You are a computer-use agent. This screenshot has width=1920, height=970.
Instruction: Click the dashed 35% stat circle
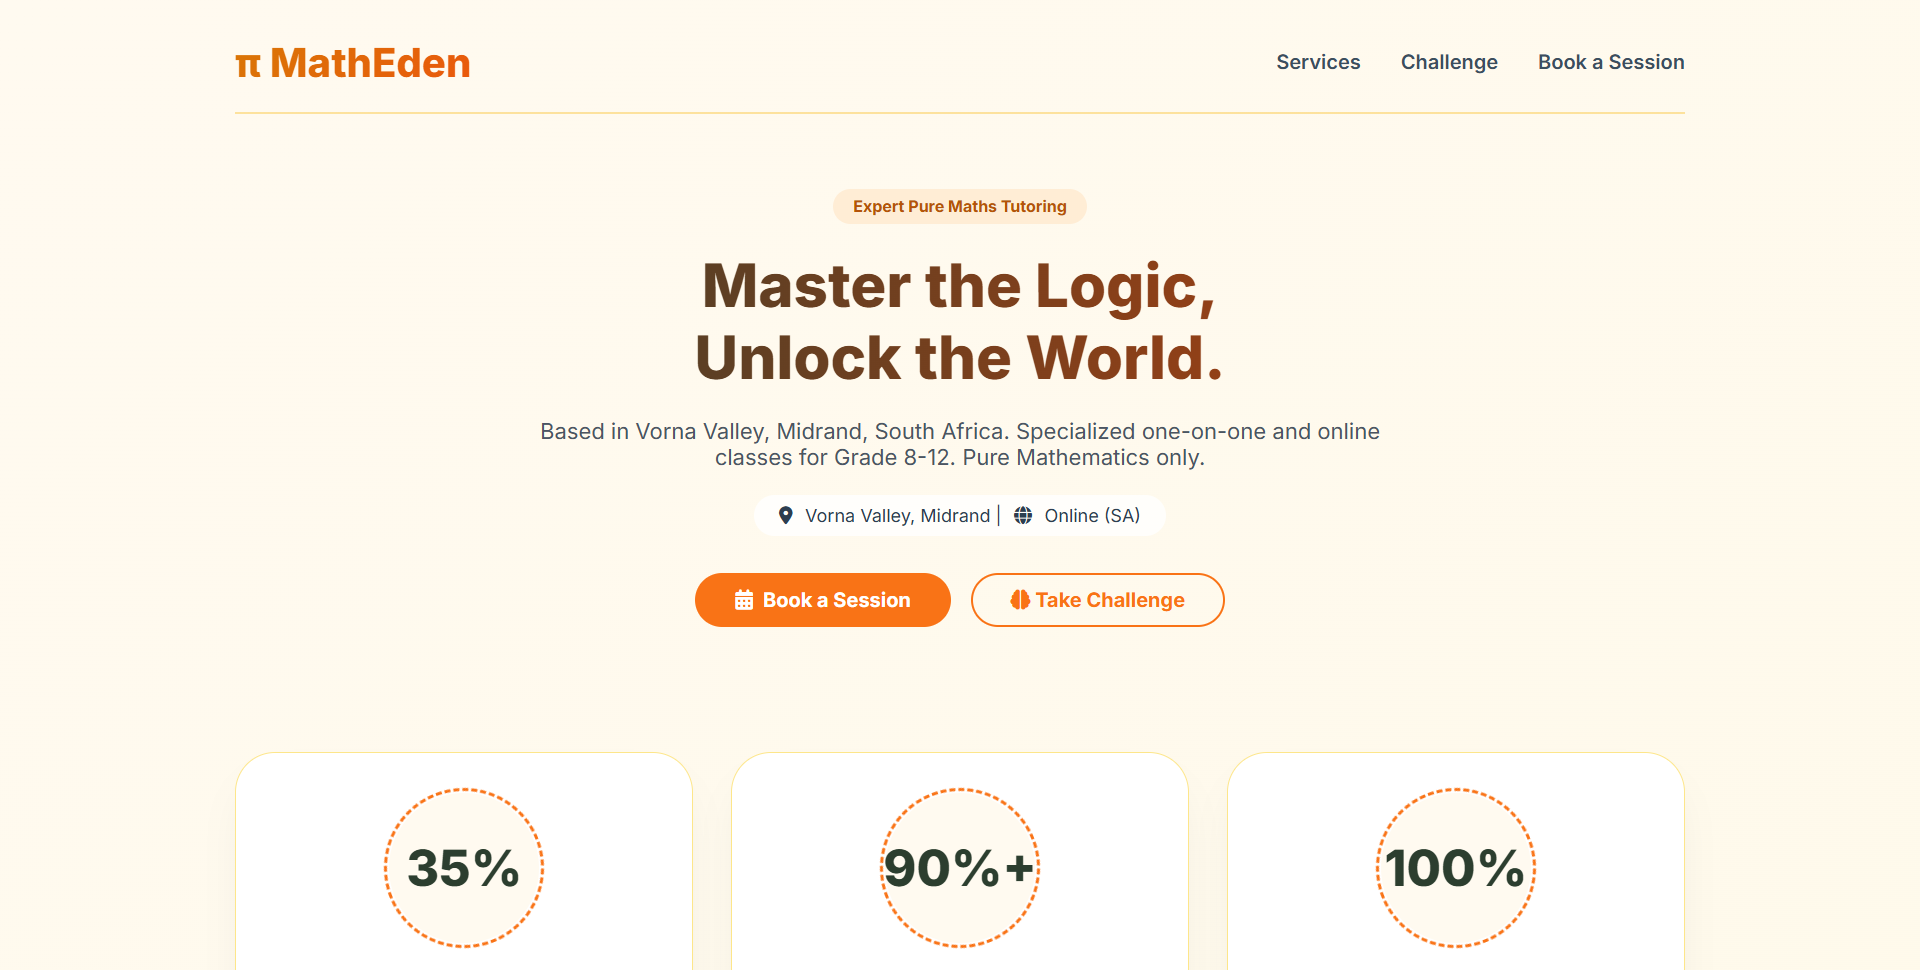[x=463, y=867]
